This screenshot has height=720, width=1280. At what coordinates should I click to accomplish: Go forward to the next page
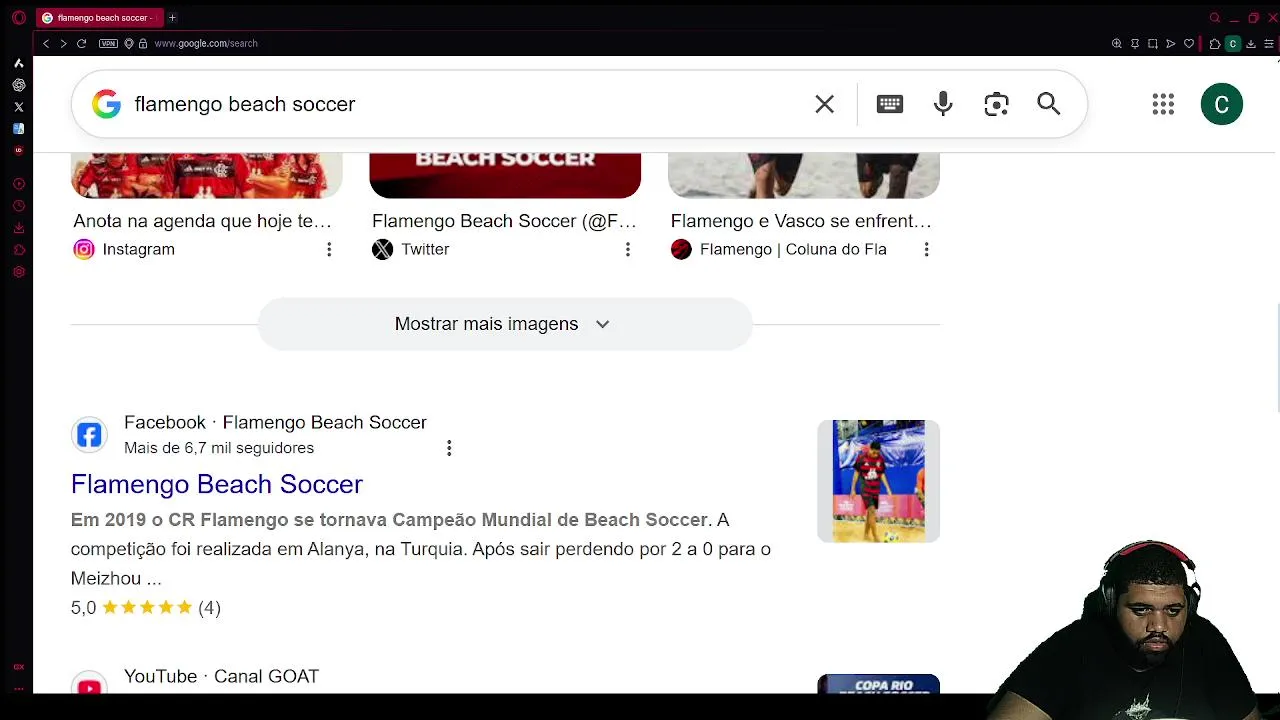point(63,44)
